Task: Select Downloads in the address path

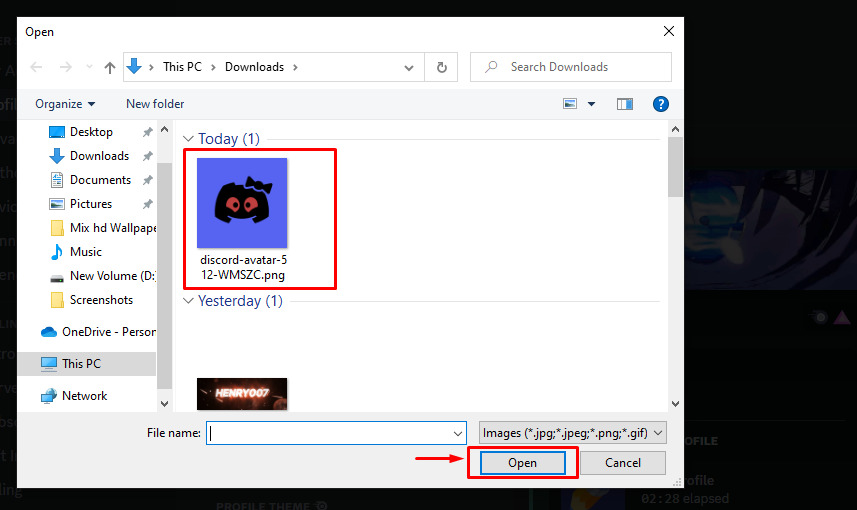Action: [x=255, y=67]
